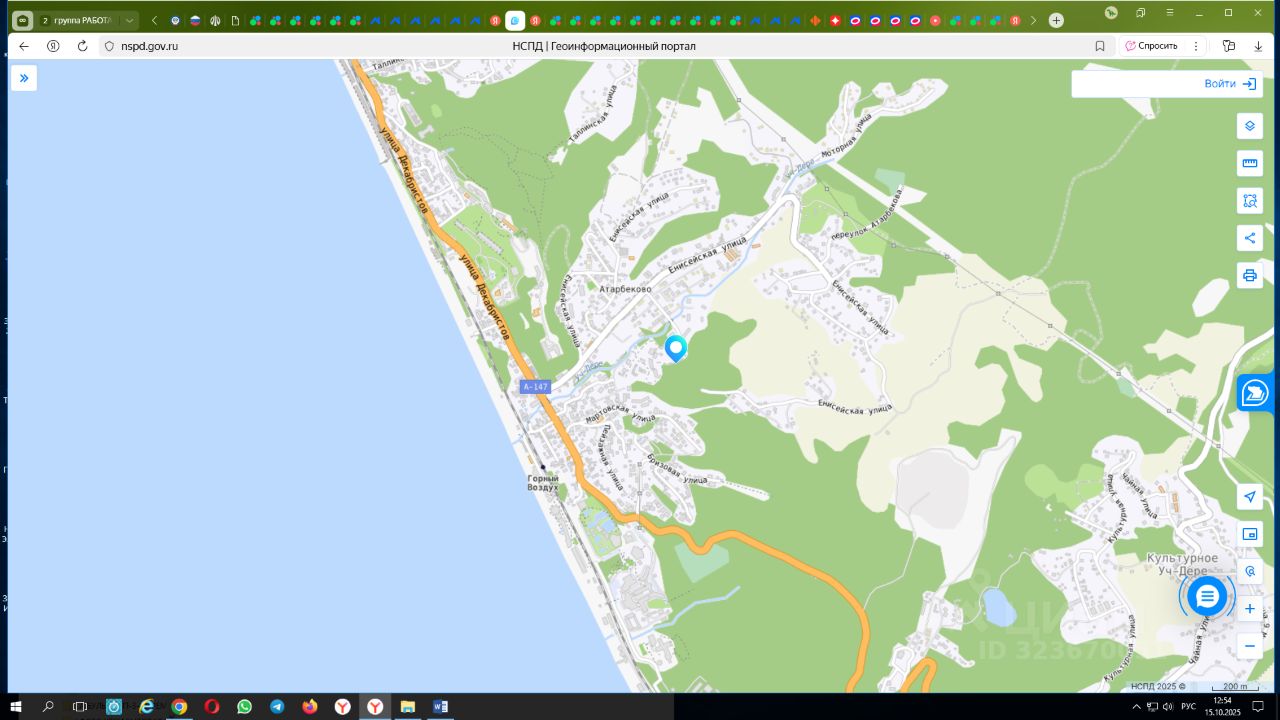The image size is (1280, 720).
Task: Click the circular target tool icon
Action: [x=1249, y=571]
